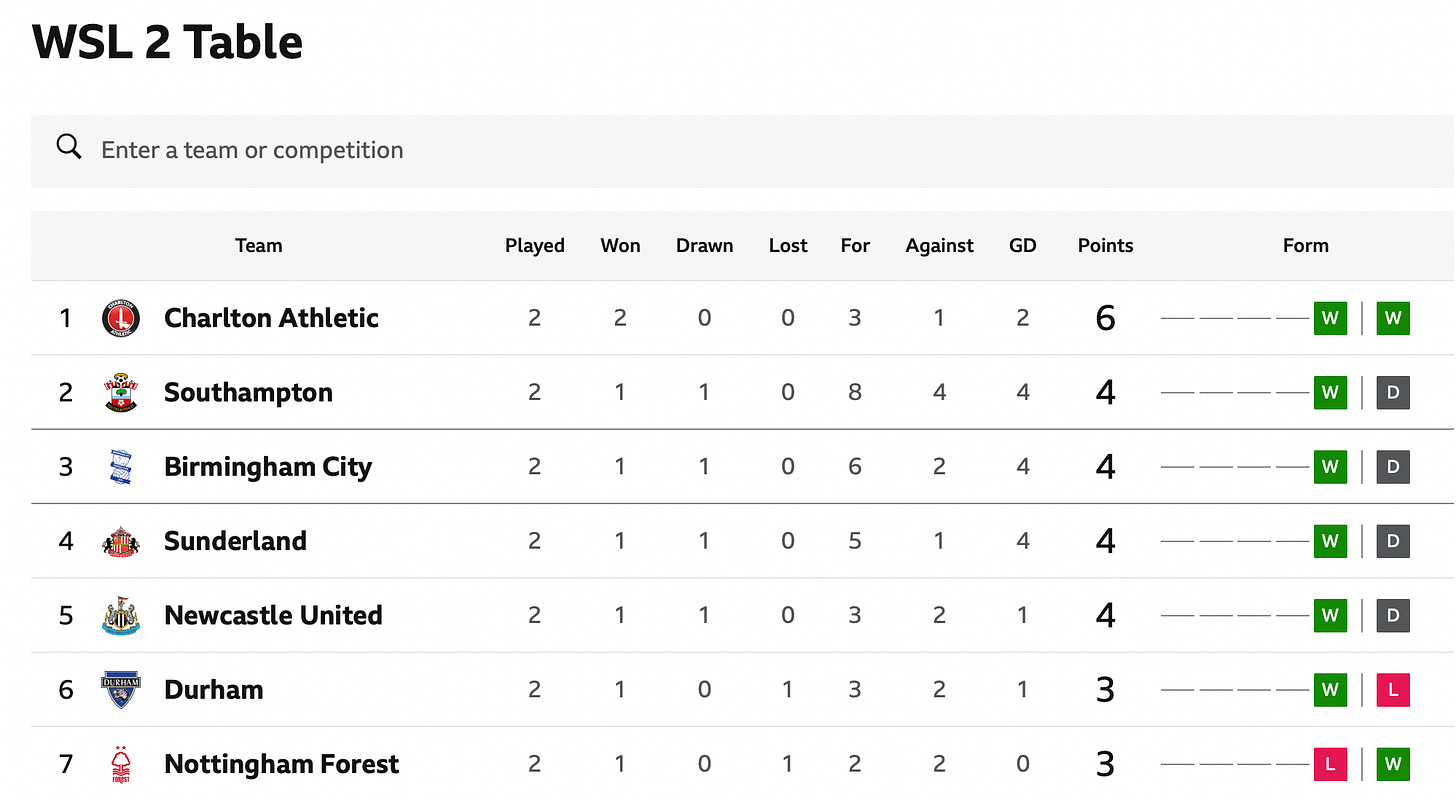Open the Charlton Athletic team link
Image resolution: width=1456 pixels, height=800 pixels.
click(271, 318)
